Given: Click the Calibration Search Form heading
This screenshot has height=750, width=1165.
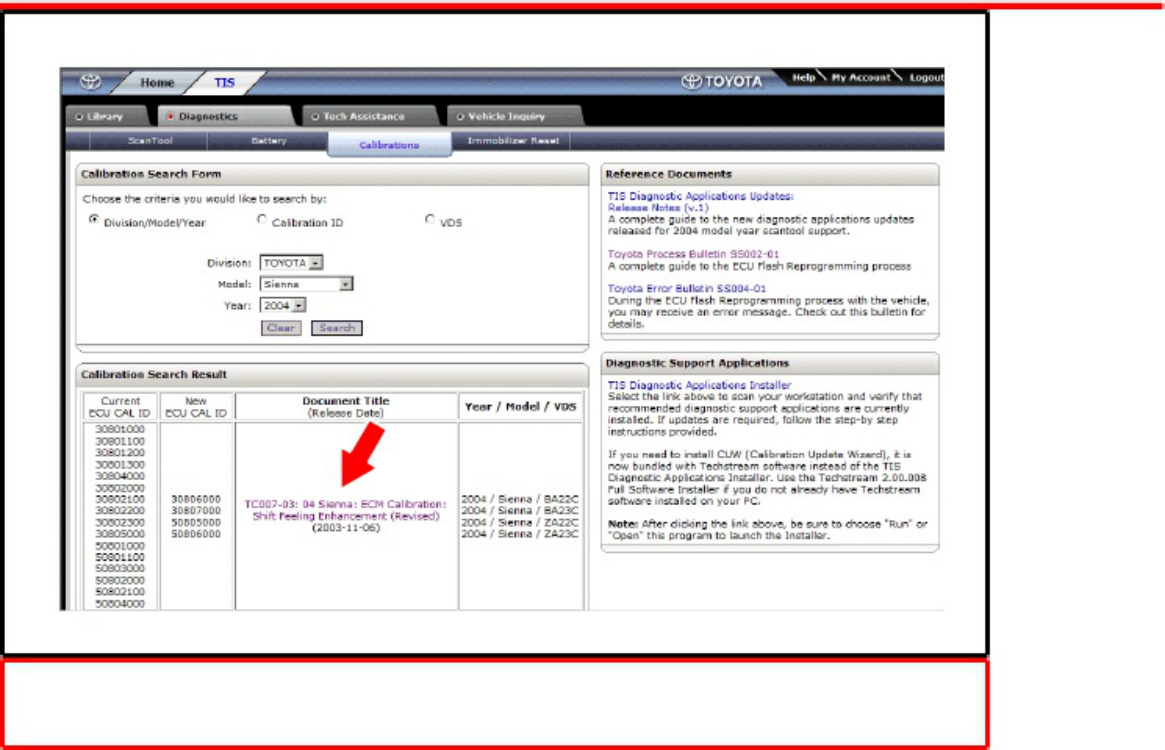Looking at the screenshot, I should [151, 174].
